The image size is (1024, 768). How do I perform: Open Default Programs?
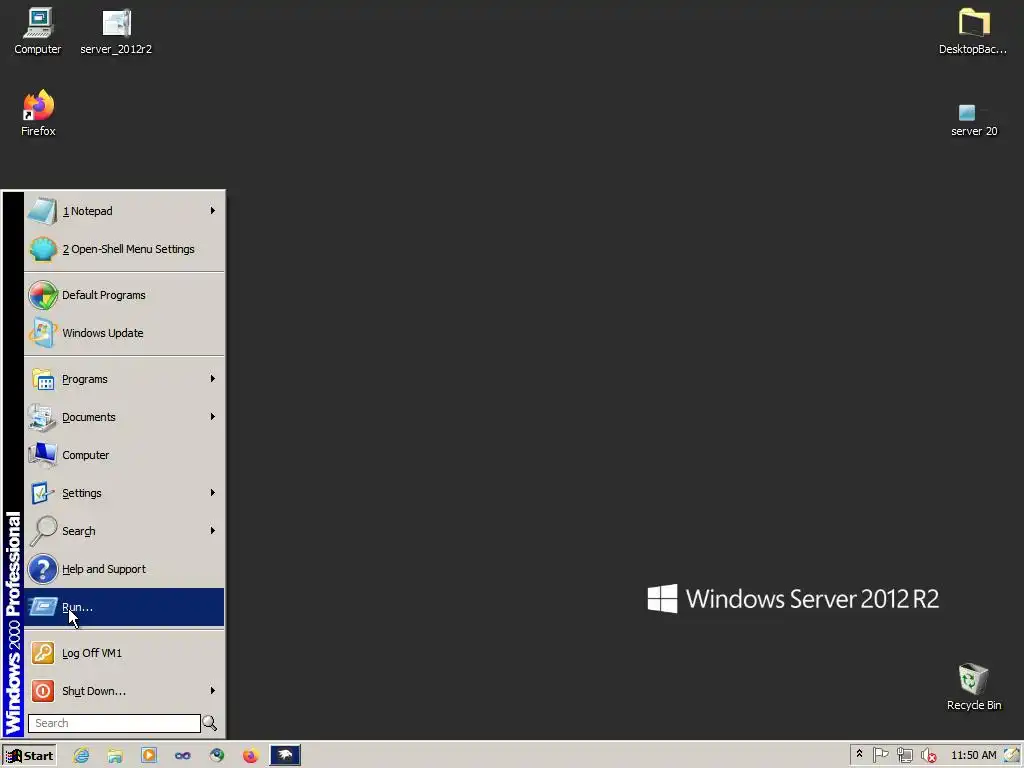(124, 295)
